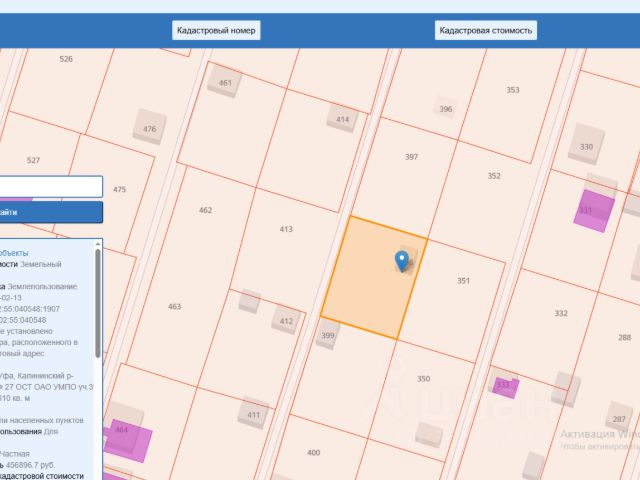Click the blue location pin marker
Screen dimensions: 640x480
(402, 261)
